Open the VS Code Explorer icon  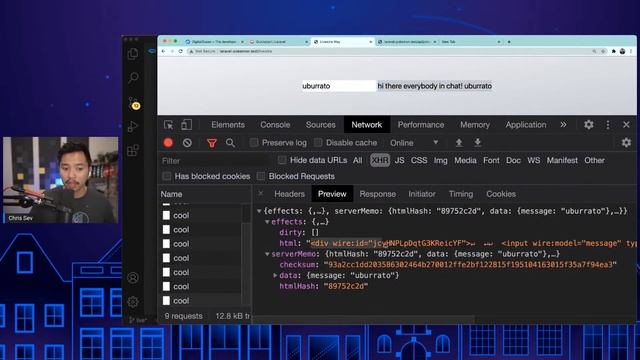pos(133,54)
